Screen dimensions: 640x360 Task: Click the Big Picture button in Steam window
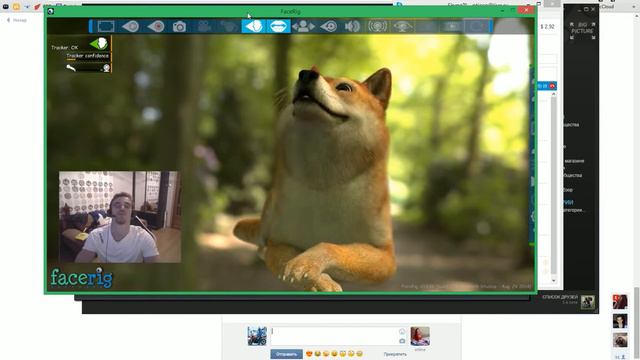pyautogui.click(x=582, y=31)
